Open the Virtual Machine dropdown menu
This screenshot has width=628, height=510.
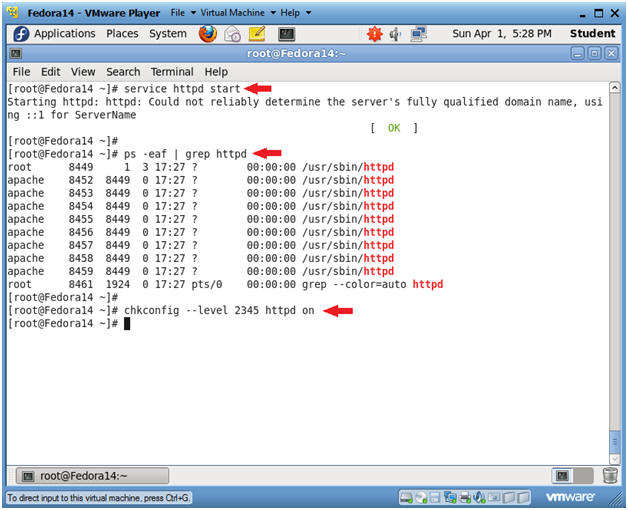pos(238,13)
